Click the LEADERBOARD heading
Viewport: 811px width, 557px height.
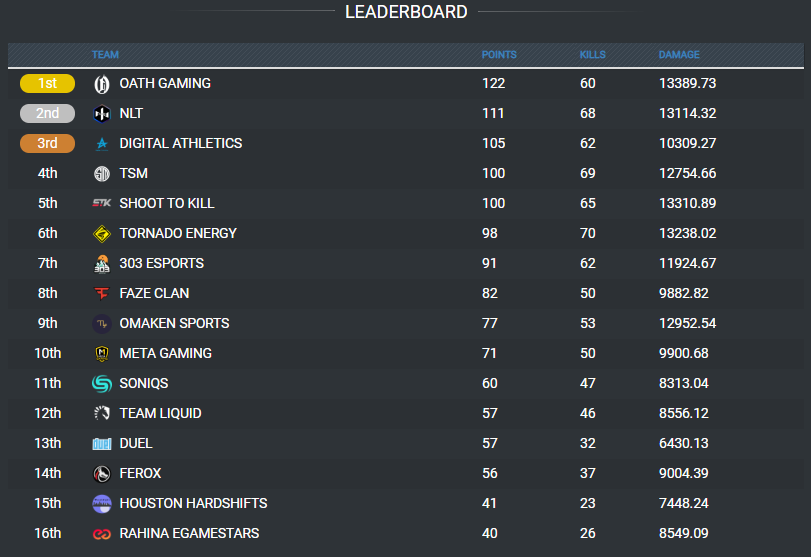[406, 12]
